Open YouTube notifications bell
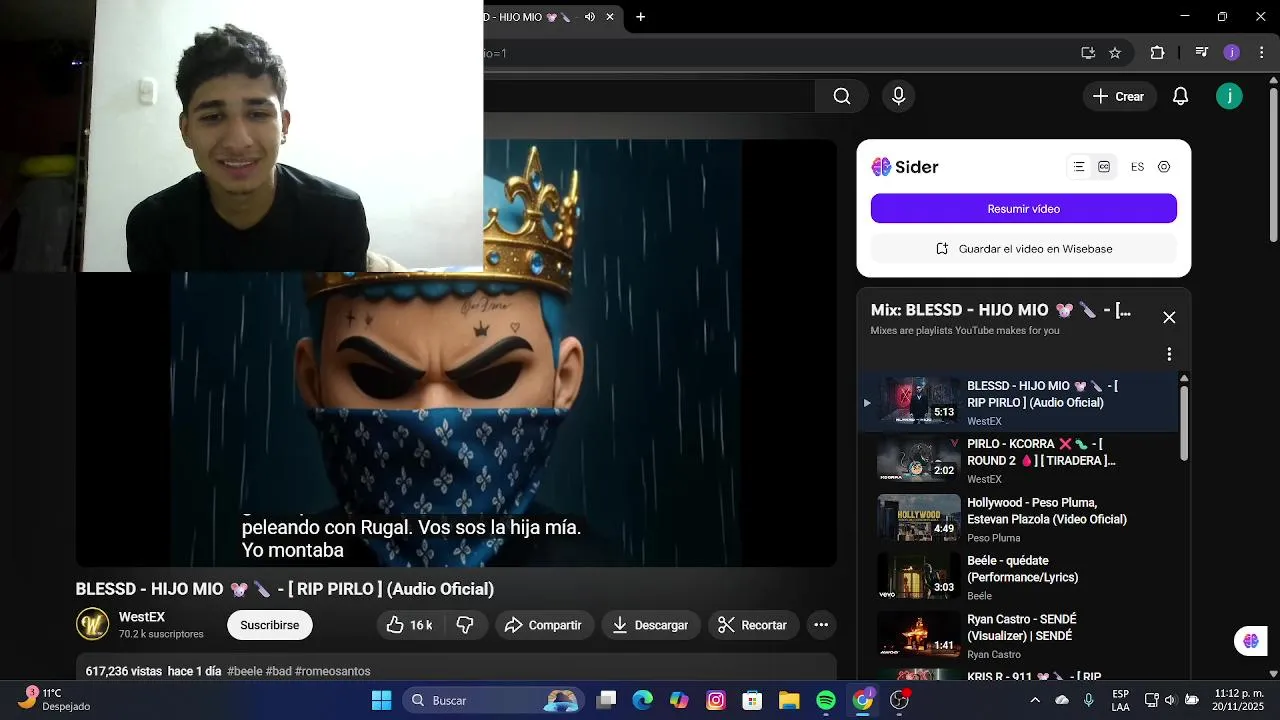The image size is (1280, 720). click(1180, 96)
